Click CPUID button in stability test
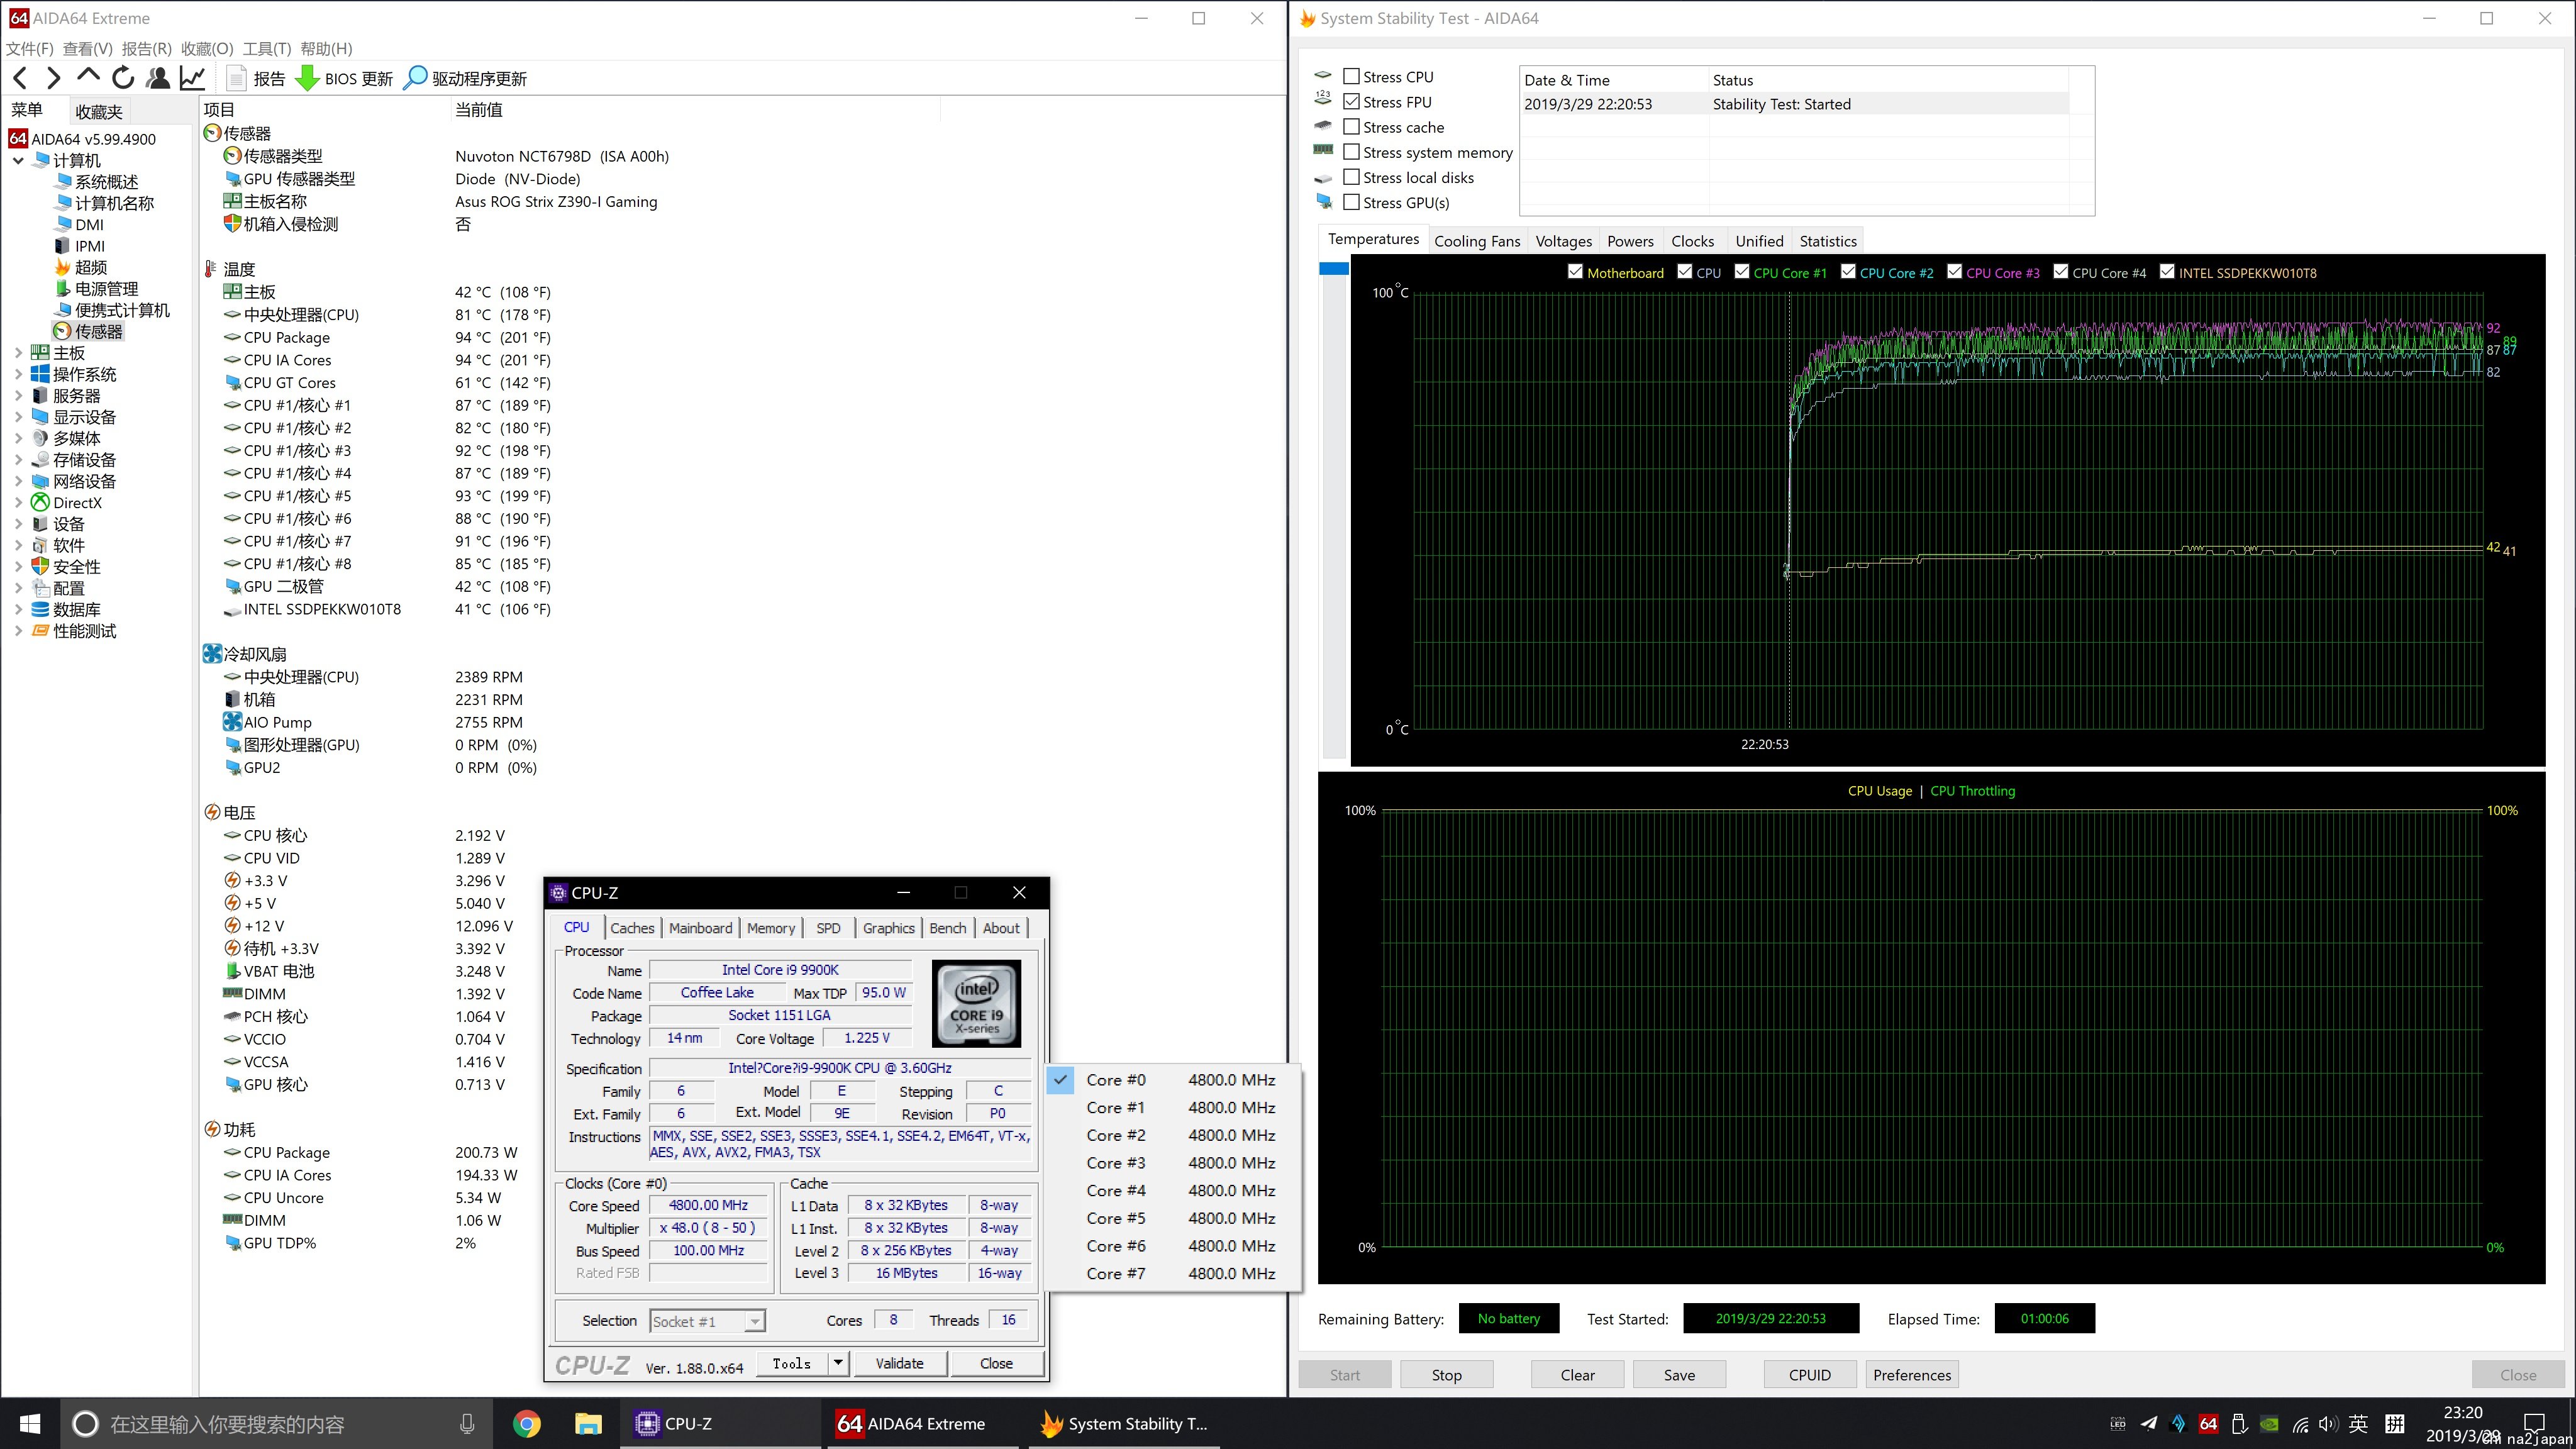Screen dimensions: 2576x1449 (x=1810, y=1374)
